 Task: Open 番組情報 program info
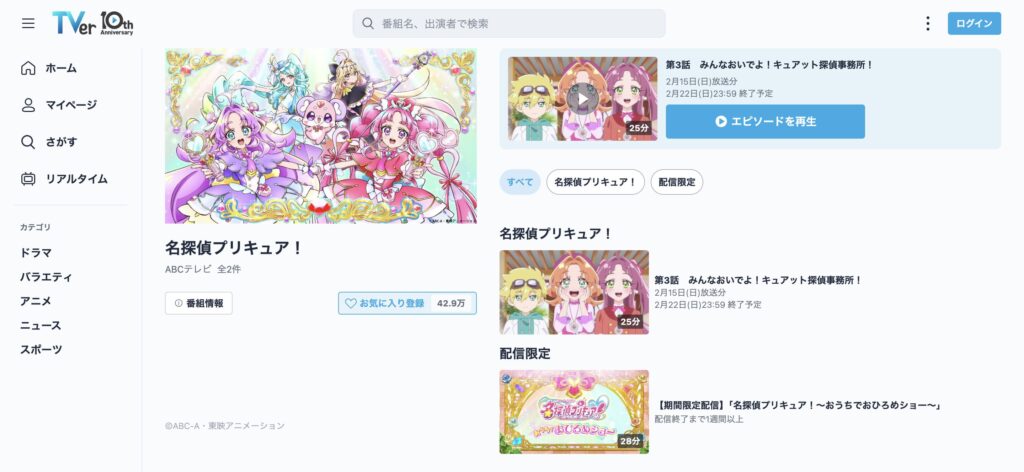click(199, 303)
